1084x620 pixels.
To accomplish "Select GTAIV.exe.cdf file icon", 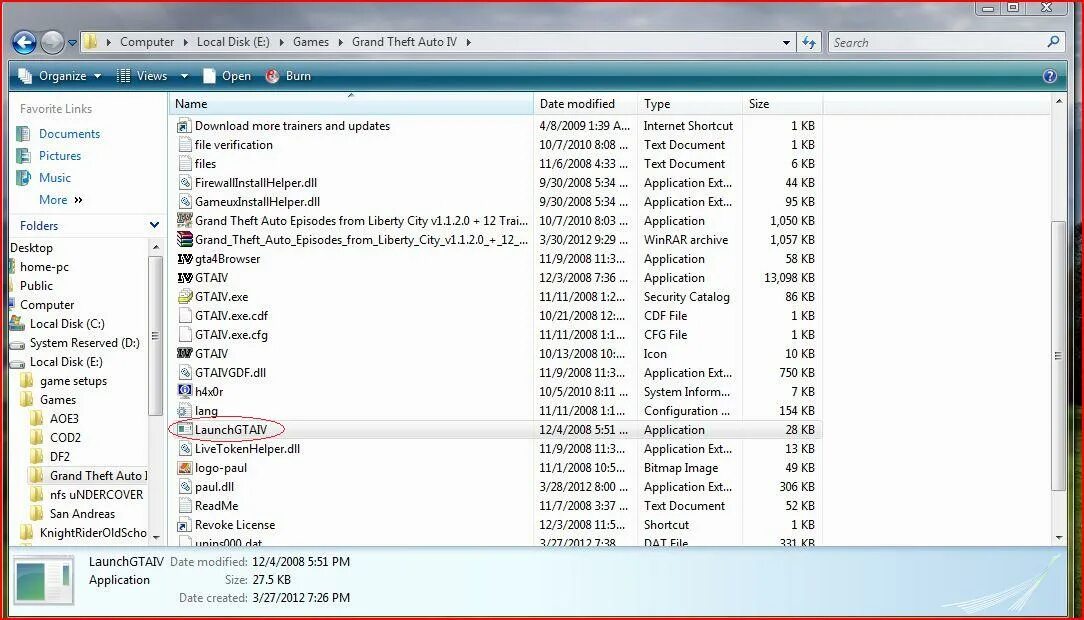I will pyautogui.click(x=184, y=316).
